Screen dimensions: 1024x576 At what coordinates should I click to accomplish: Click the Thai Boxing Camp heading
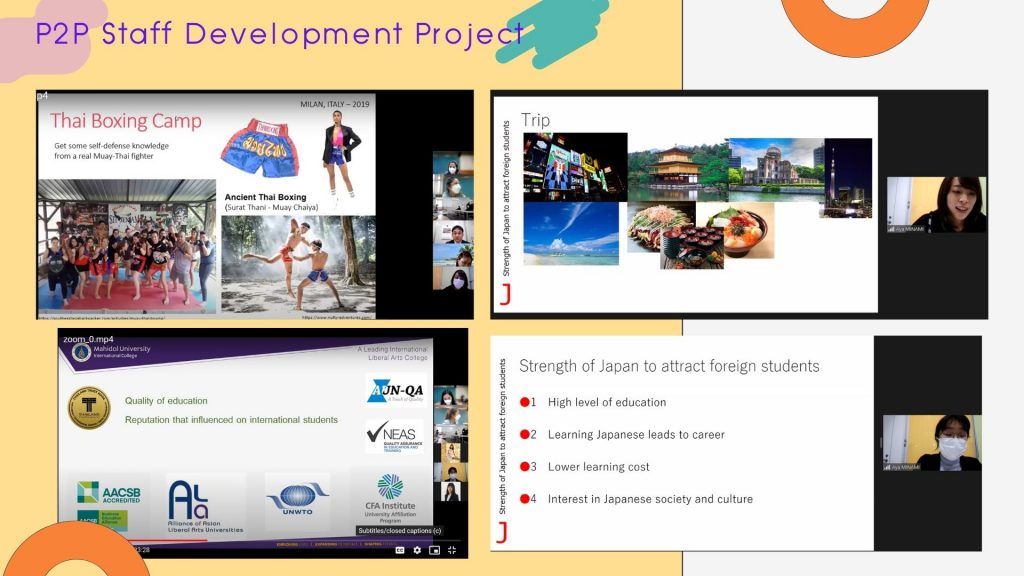126,122
